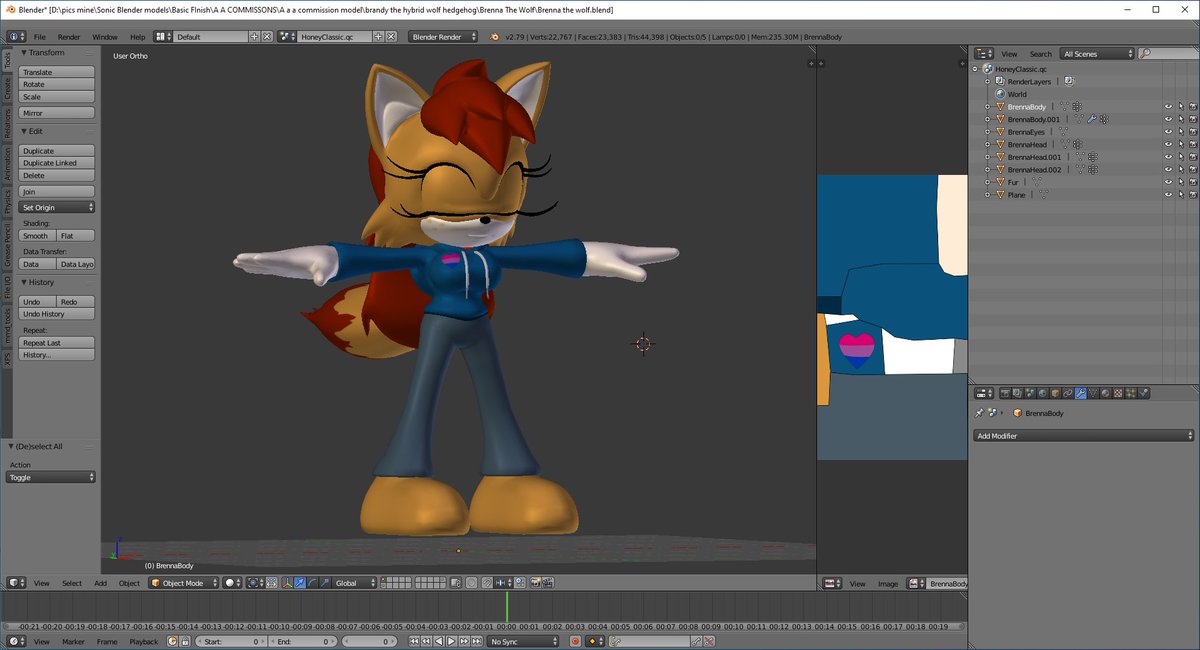
Task: Open the Window menu
Action: point(105,37)
